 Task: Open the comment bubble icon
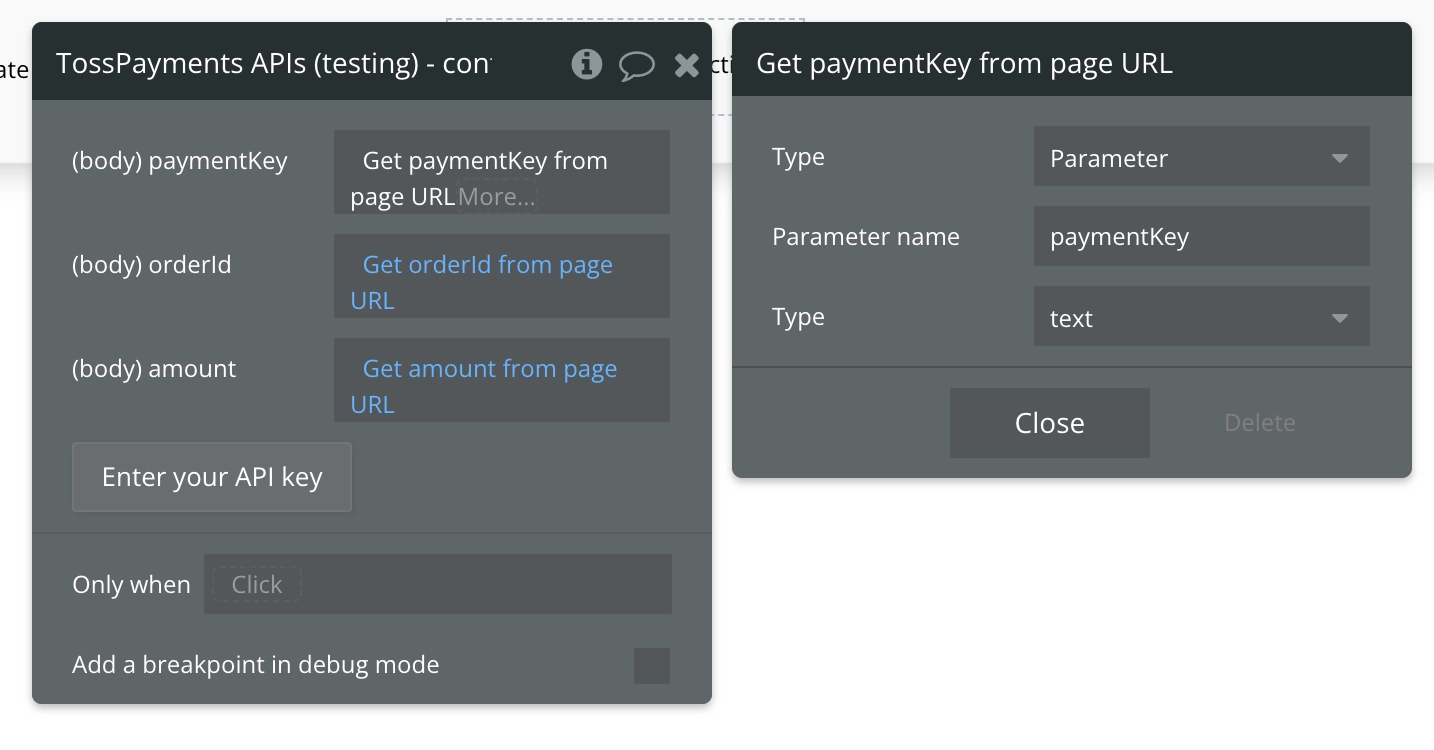(636, 66)
